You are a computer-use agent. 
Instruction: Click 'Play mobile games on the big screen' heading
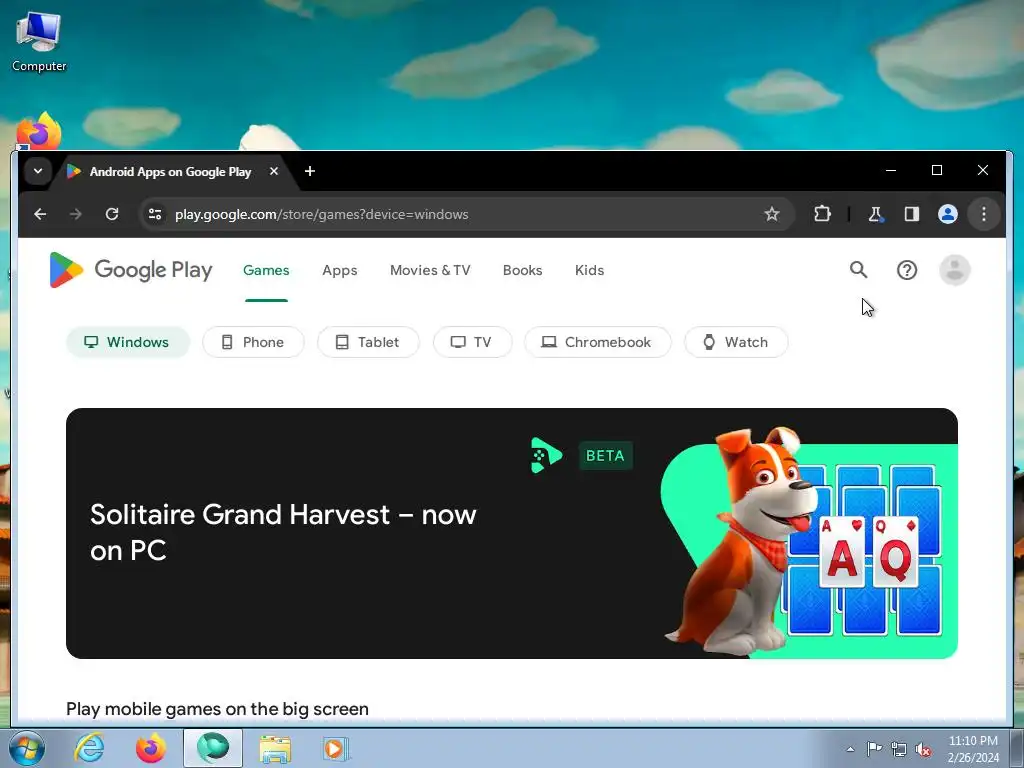tap(217, 709)
